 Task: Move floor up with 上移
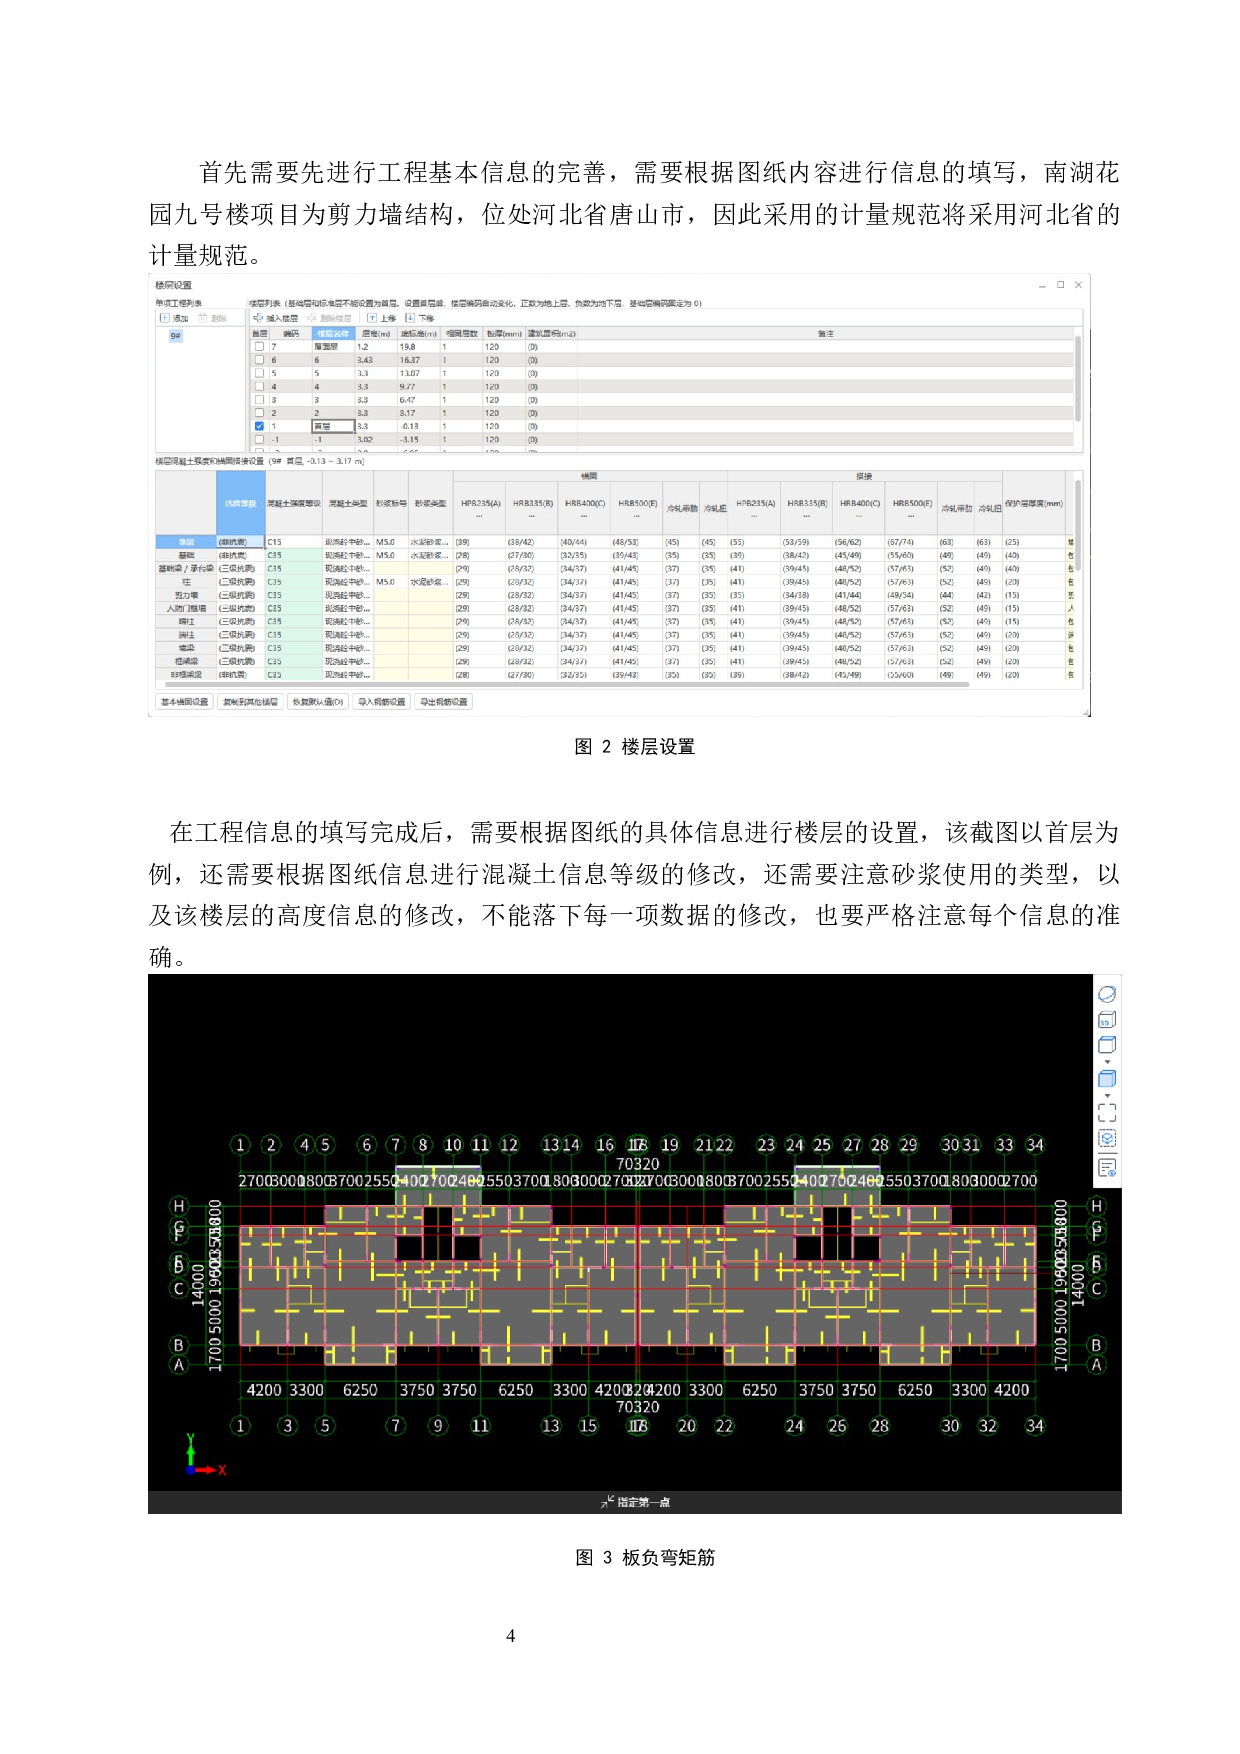click(x=382, y=318)
